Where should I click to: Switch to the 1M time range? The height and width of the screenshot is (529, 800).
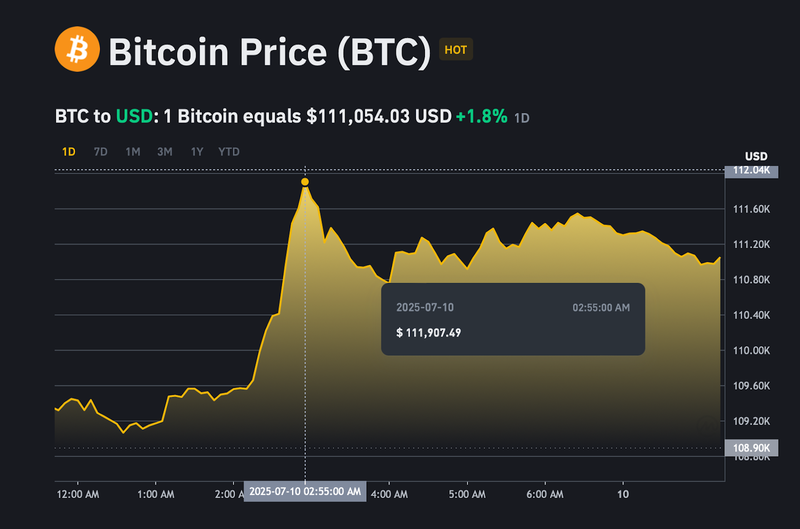click(x=132, y=152)
